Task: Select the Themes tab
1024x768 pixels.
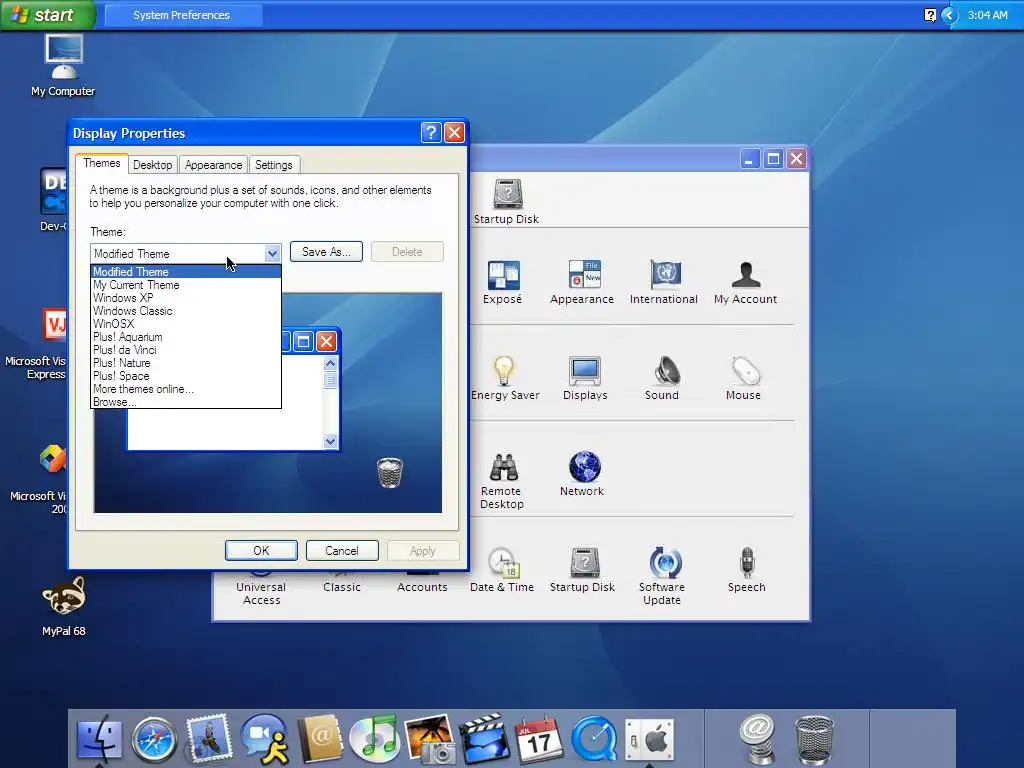Action: coord(101,163)
